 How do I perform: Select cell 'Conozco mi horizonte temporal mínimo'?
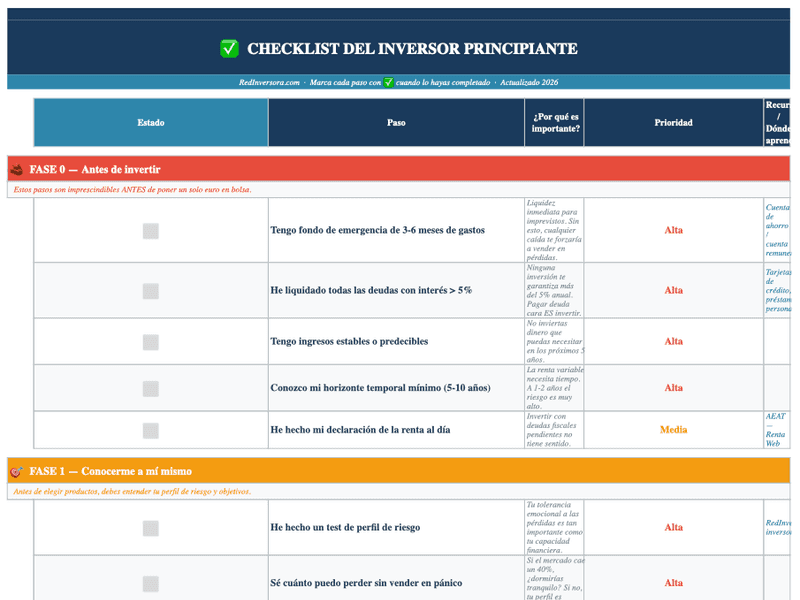click(x=396, y=388)
